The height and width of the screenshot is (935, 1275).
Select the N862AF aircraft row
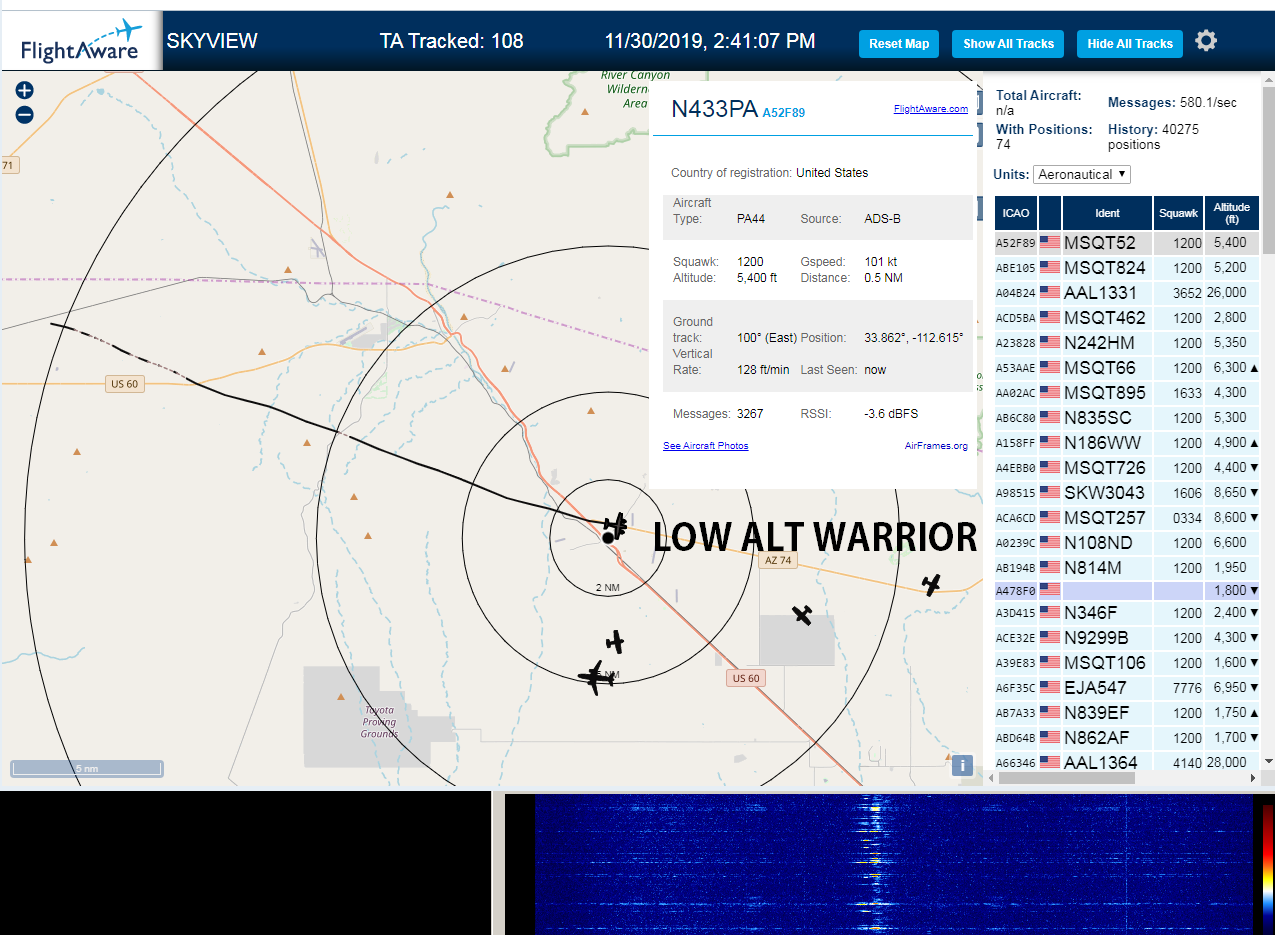tap(1127, 738)
